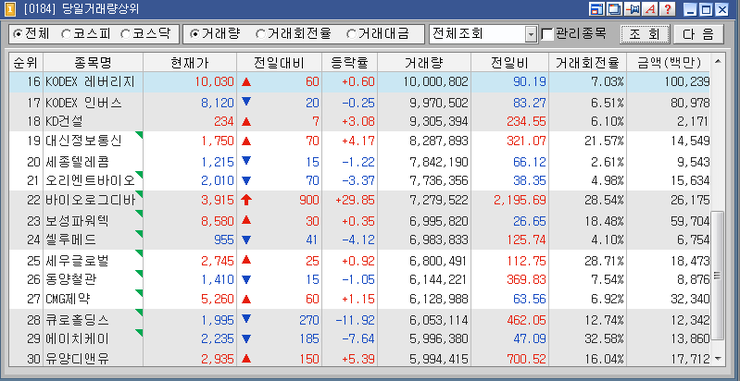Click the 다음 next button

[x=698, y=34]
